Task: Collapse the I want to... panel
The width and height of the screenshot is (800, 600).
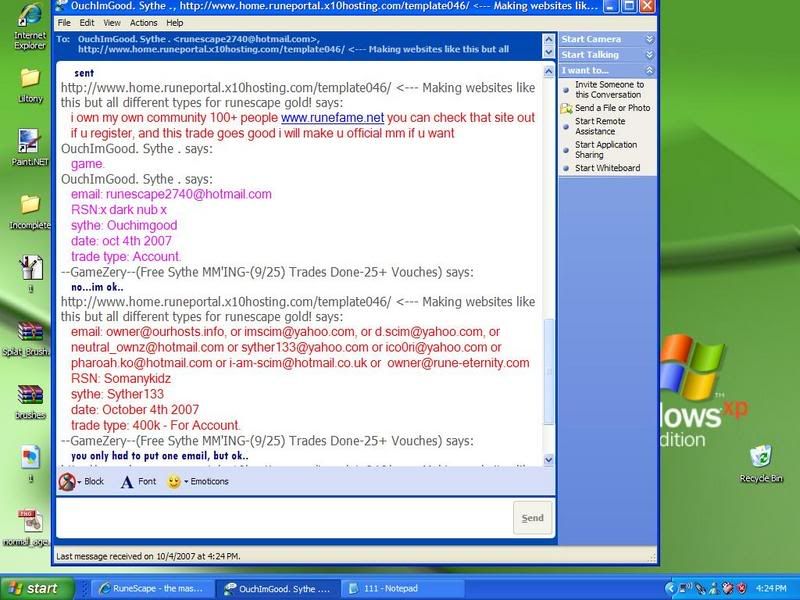Action: tap(649, 70)
